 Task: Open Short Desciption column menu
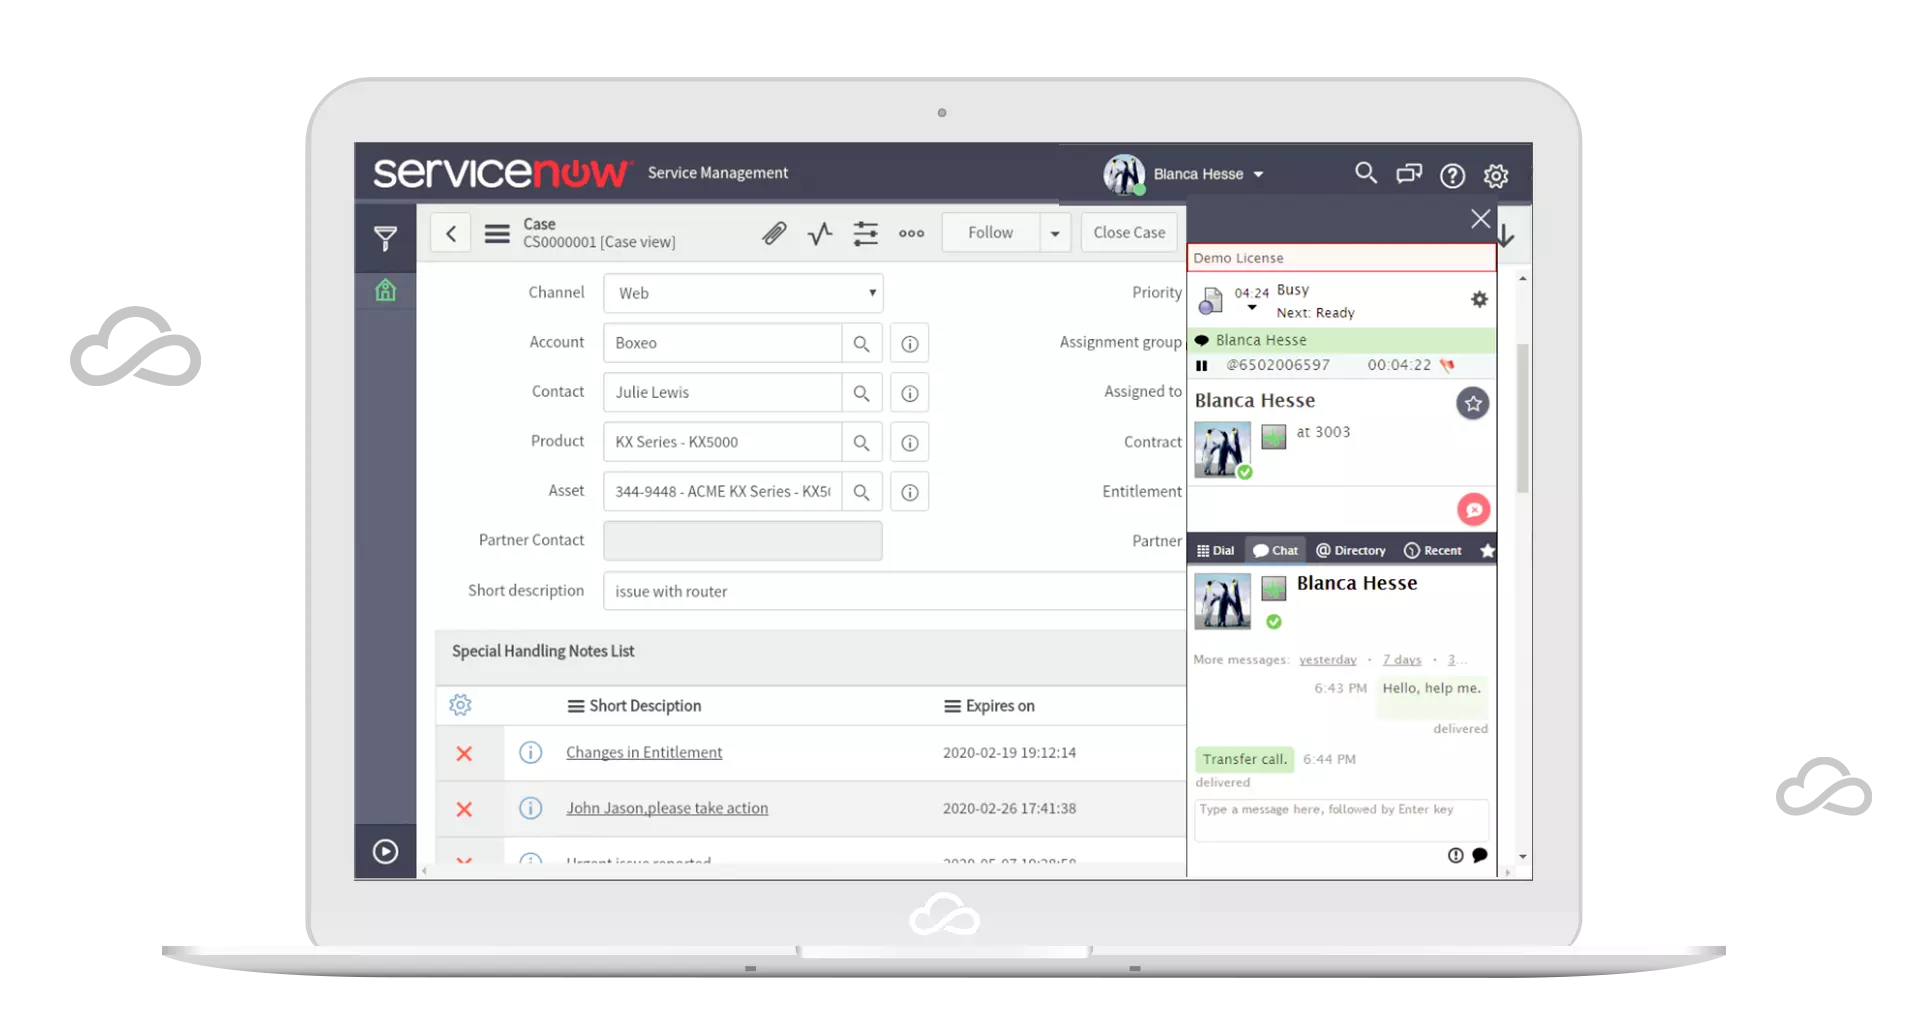click(x=576, y=706)
